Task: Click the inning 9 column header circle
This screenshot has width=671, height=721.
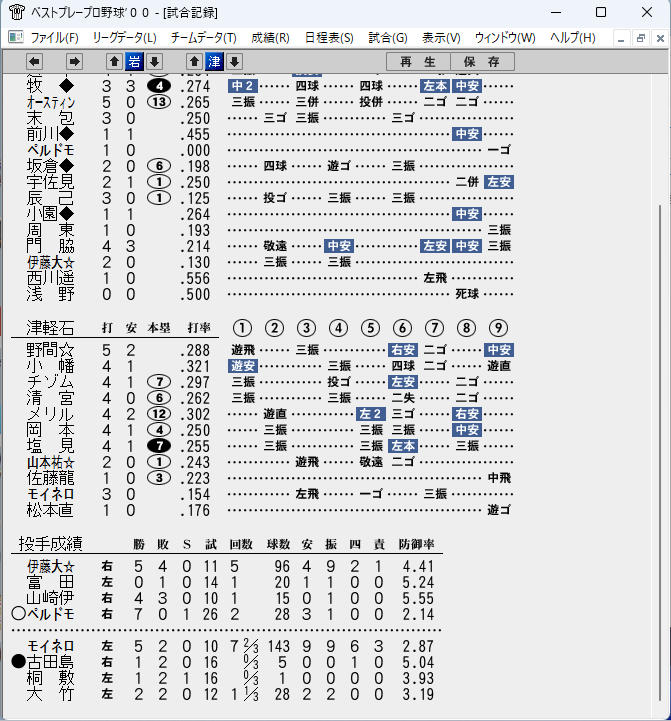Action: point(499,328)
